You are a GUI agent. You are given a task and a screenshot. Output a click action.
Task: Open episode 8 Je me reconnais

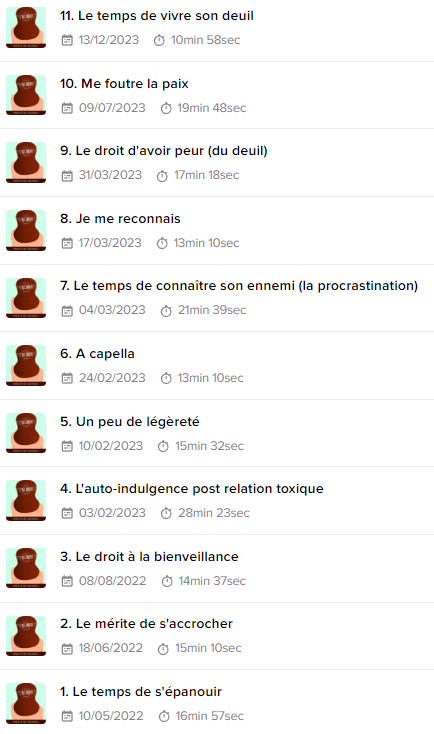tap(120, 219)
